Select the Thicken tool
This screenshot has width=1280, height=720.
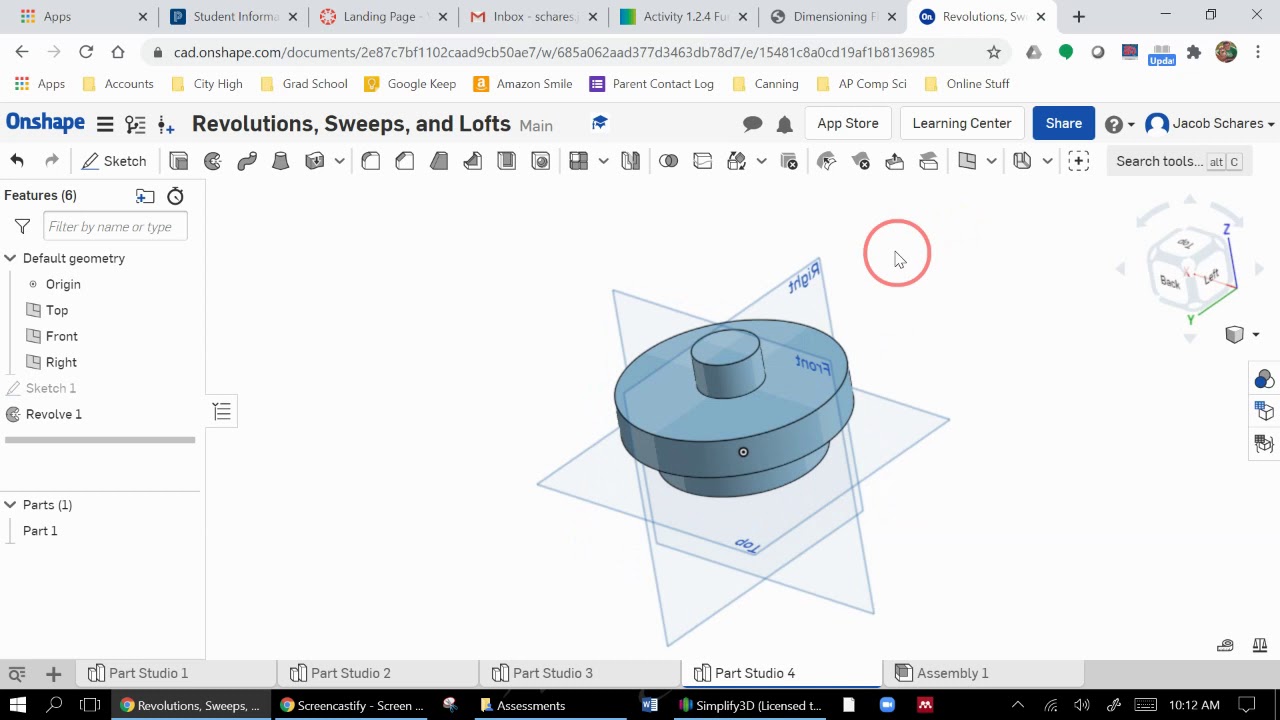click(x=315, y=161)
